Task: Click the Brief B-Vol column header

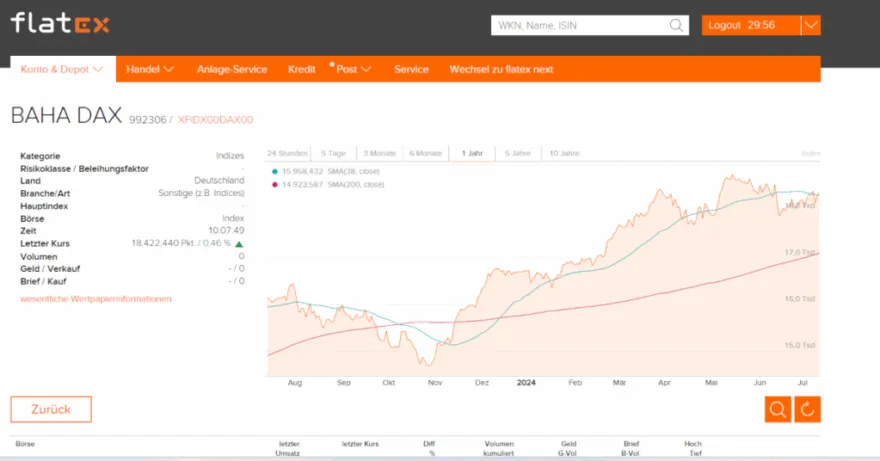Action: point(631,448)
